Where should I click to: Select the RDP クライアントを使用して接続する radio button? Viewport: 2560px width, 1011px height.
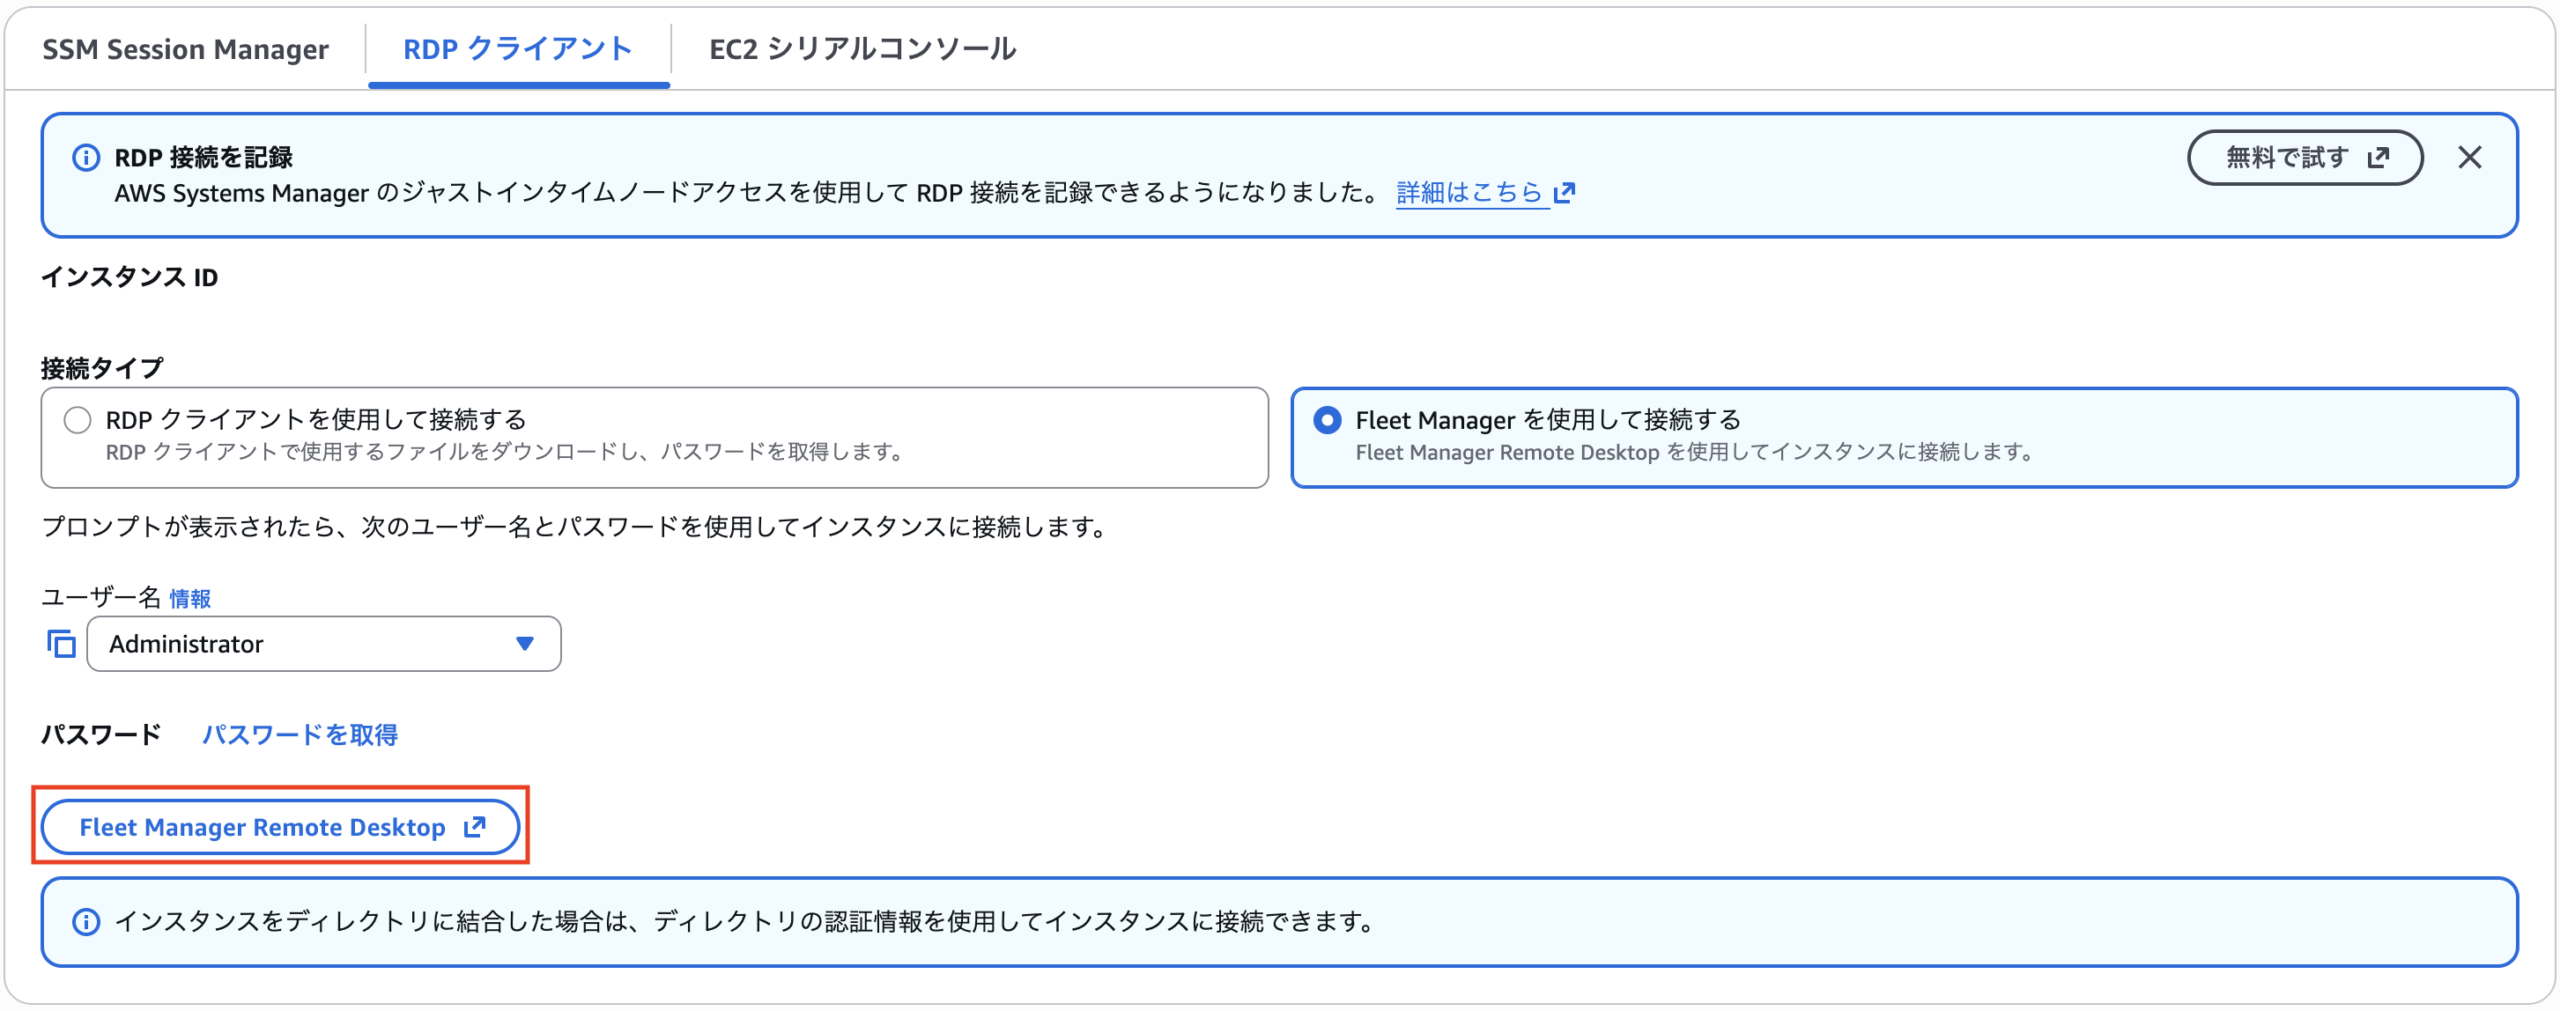coord(78,420)
